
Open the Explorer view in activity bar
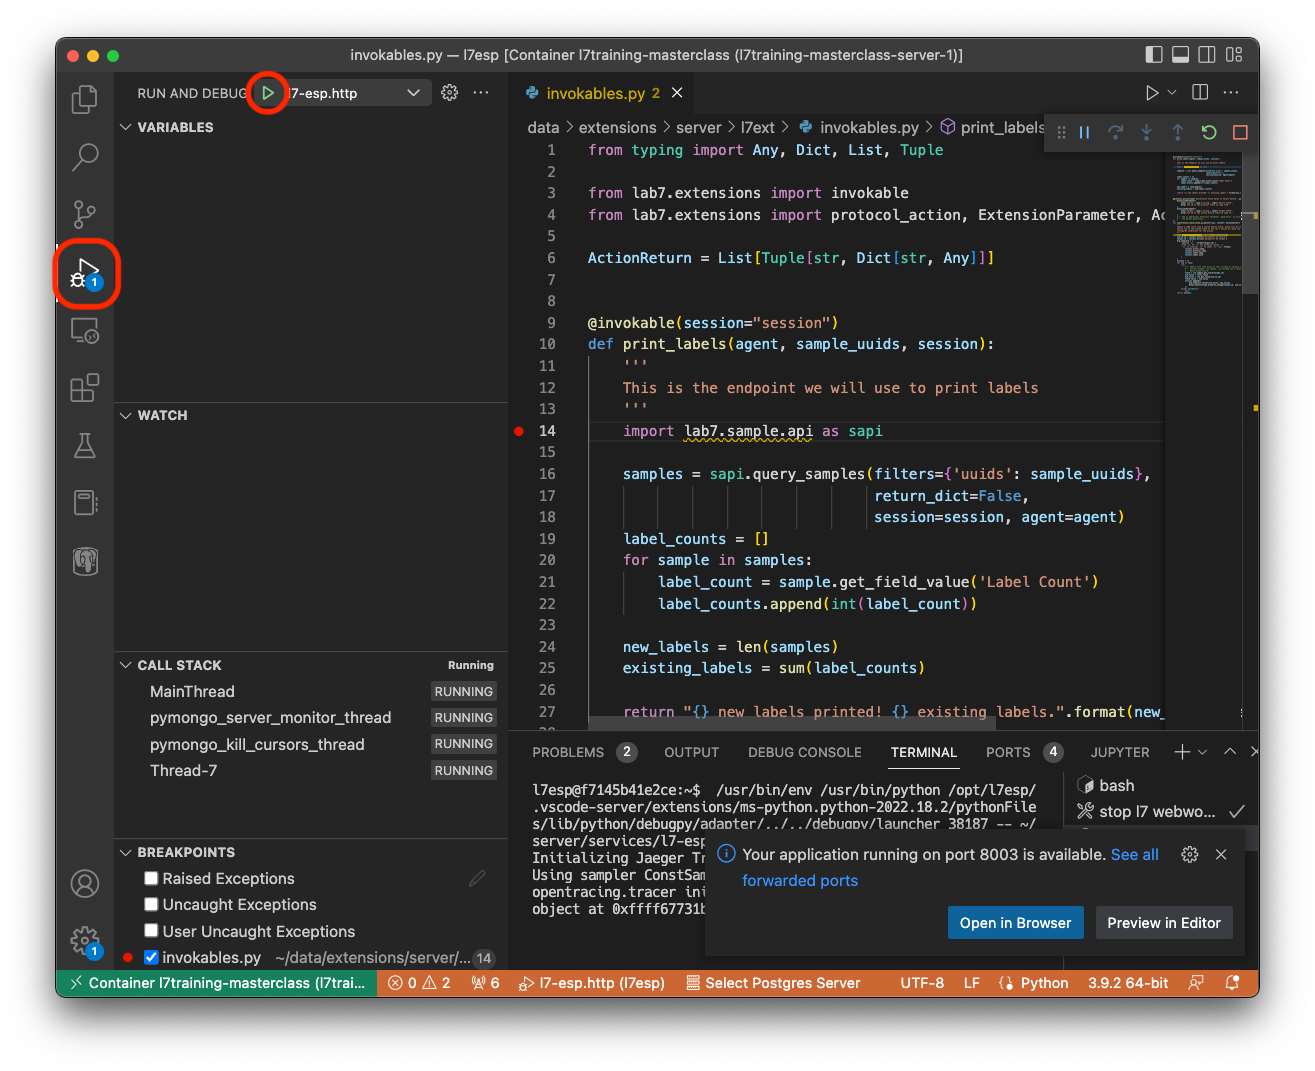(x=85, y=99)
